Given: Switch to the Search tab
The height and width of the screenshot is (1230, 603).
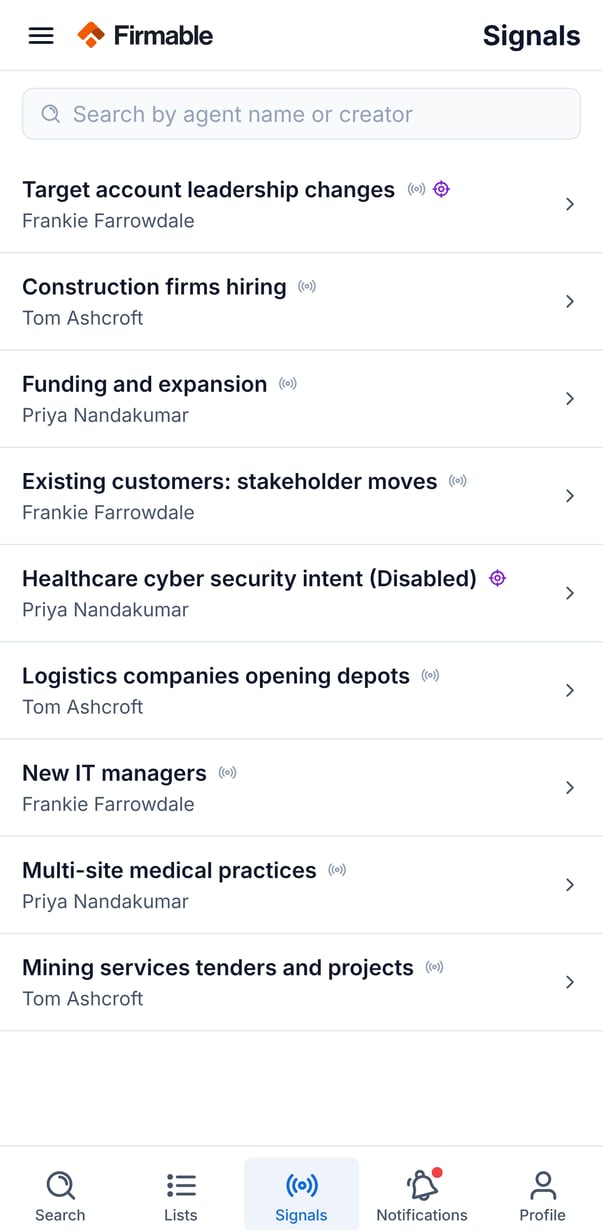Looking at the screenshot, I should [60, 1196].
